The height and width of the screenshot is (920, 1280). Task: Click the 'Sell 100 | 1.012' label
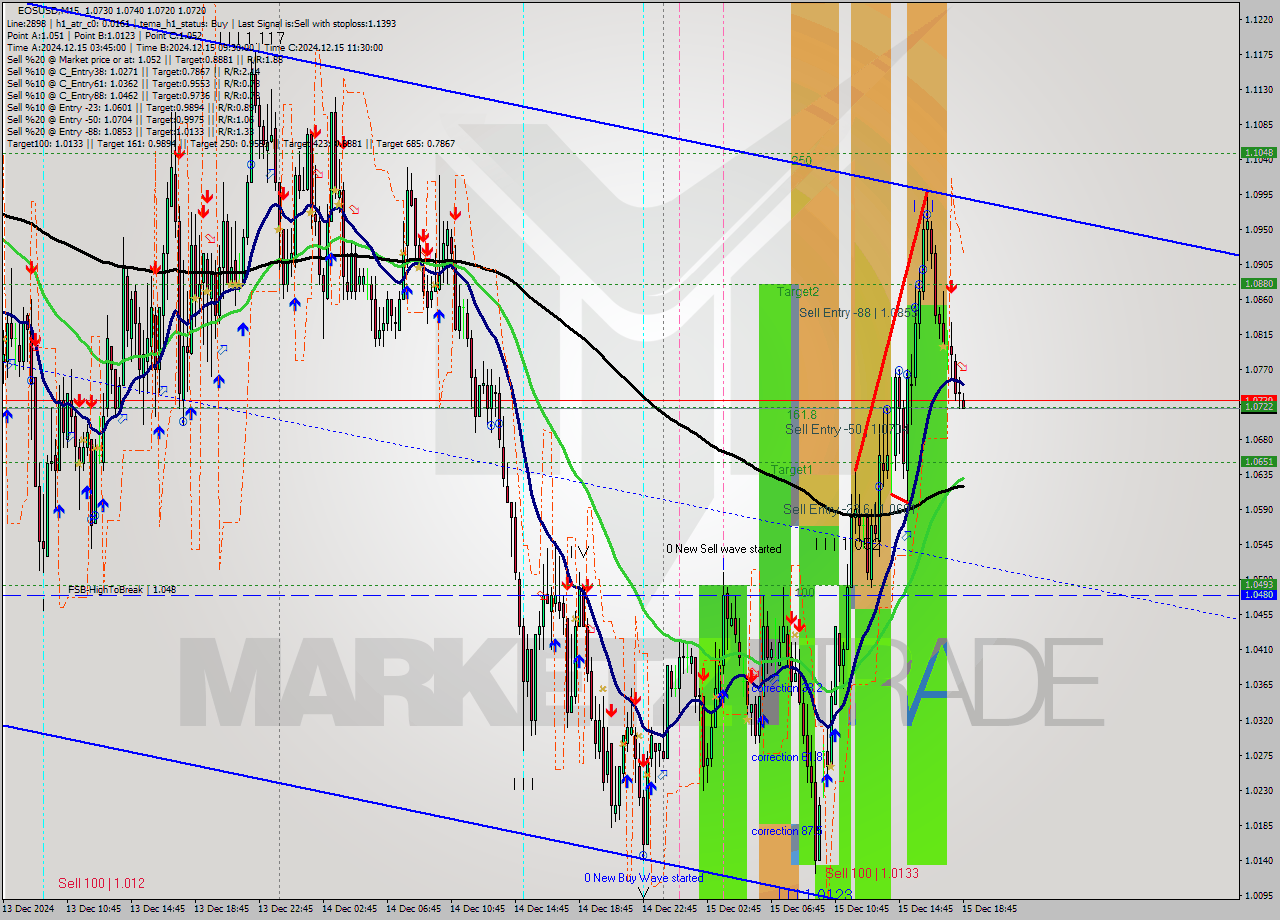tap(101, 883)
